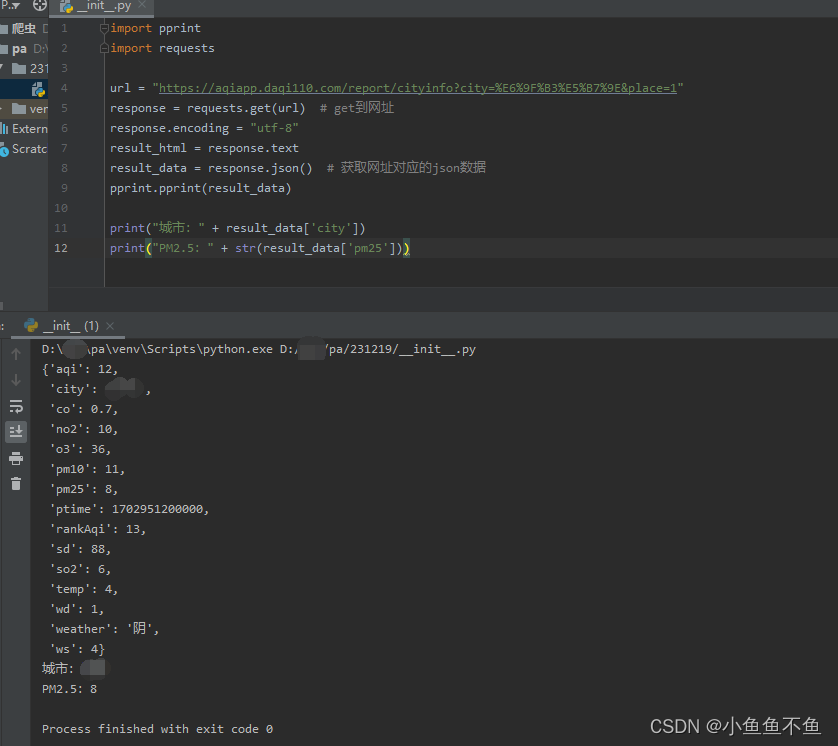Click the 'aqi': 12 output line
838x746 pixels.
pyautogui.click(x=80, y=370)
